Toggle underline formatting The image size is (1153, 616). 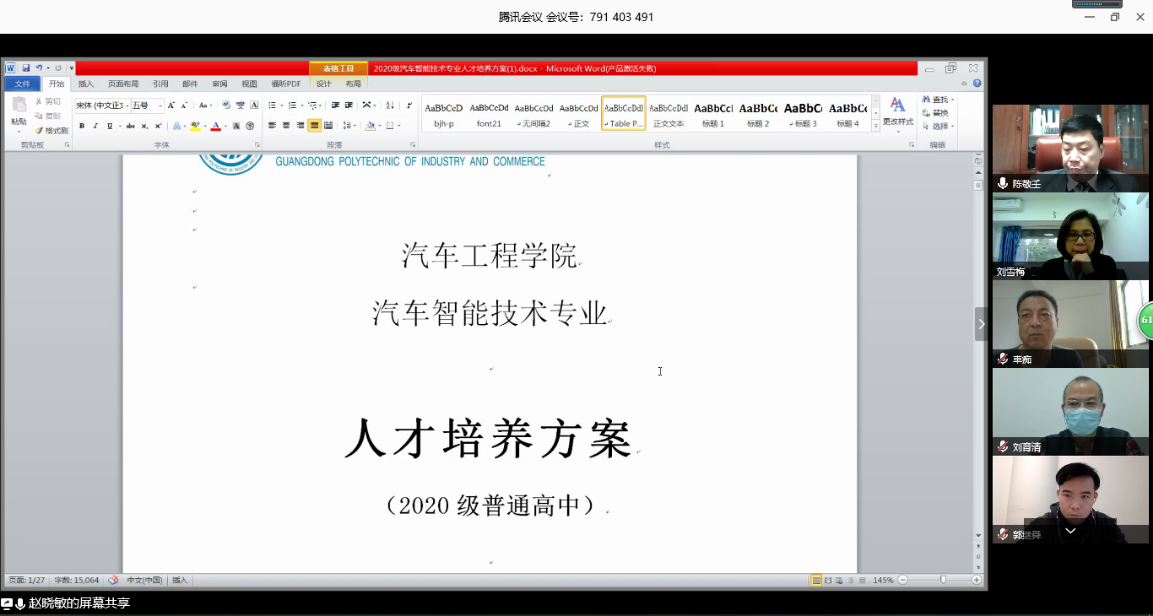[x=109, y=126]
